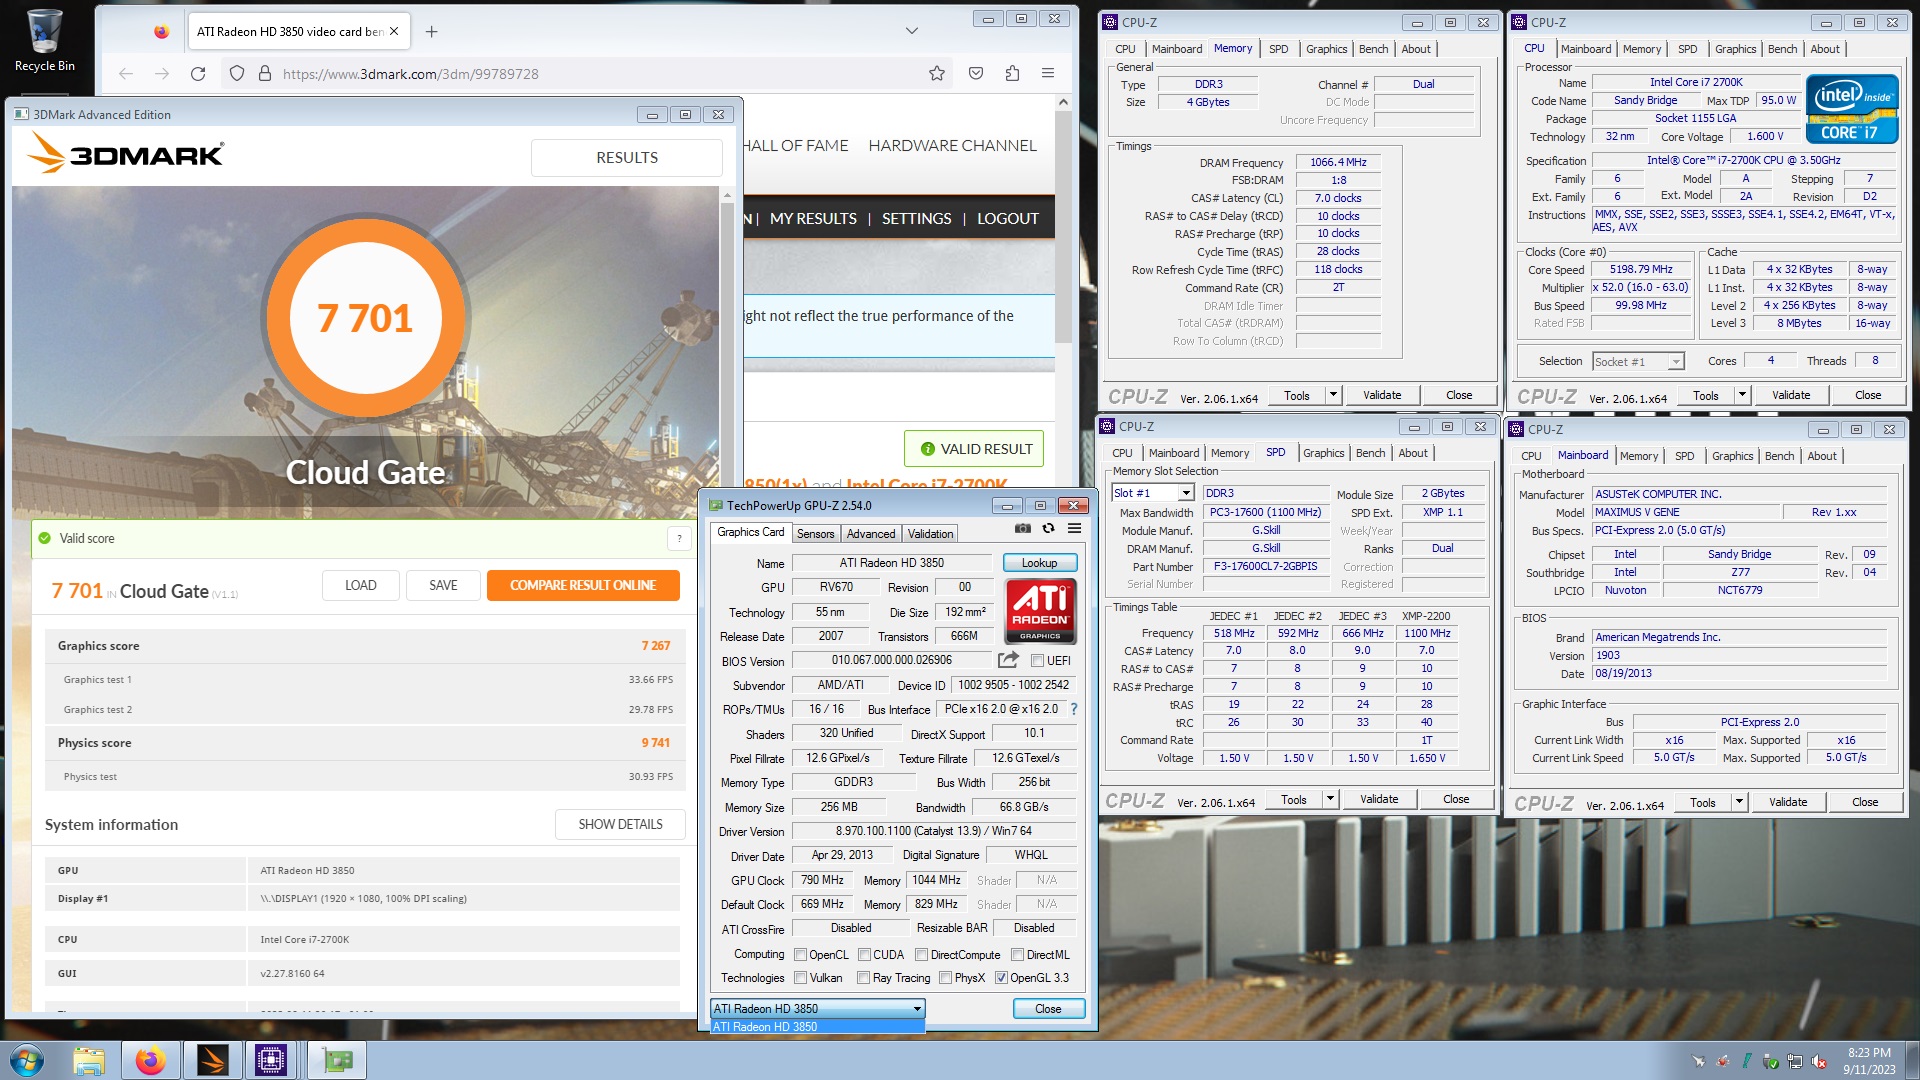1920x1080 pixels.
Task: Expand Tools arrow in CPU-Z SPD window
Action: point(1329,800)
